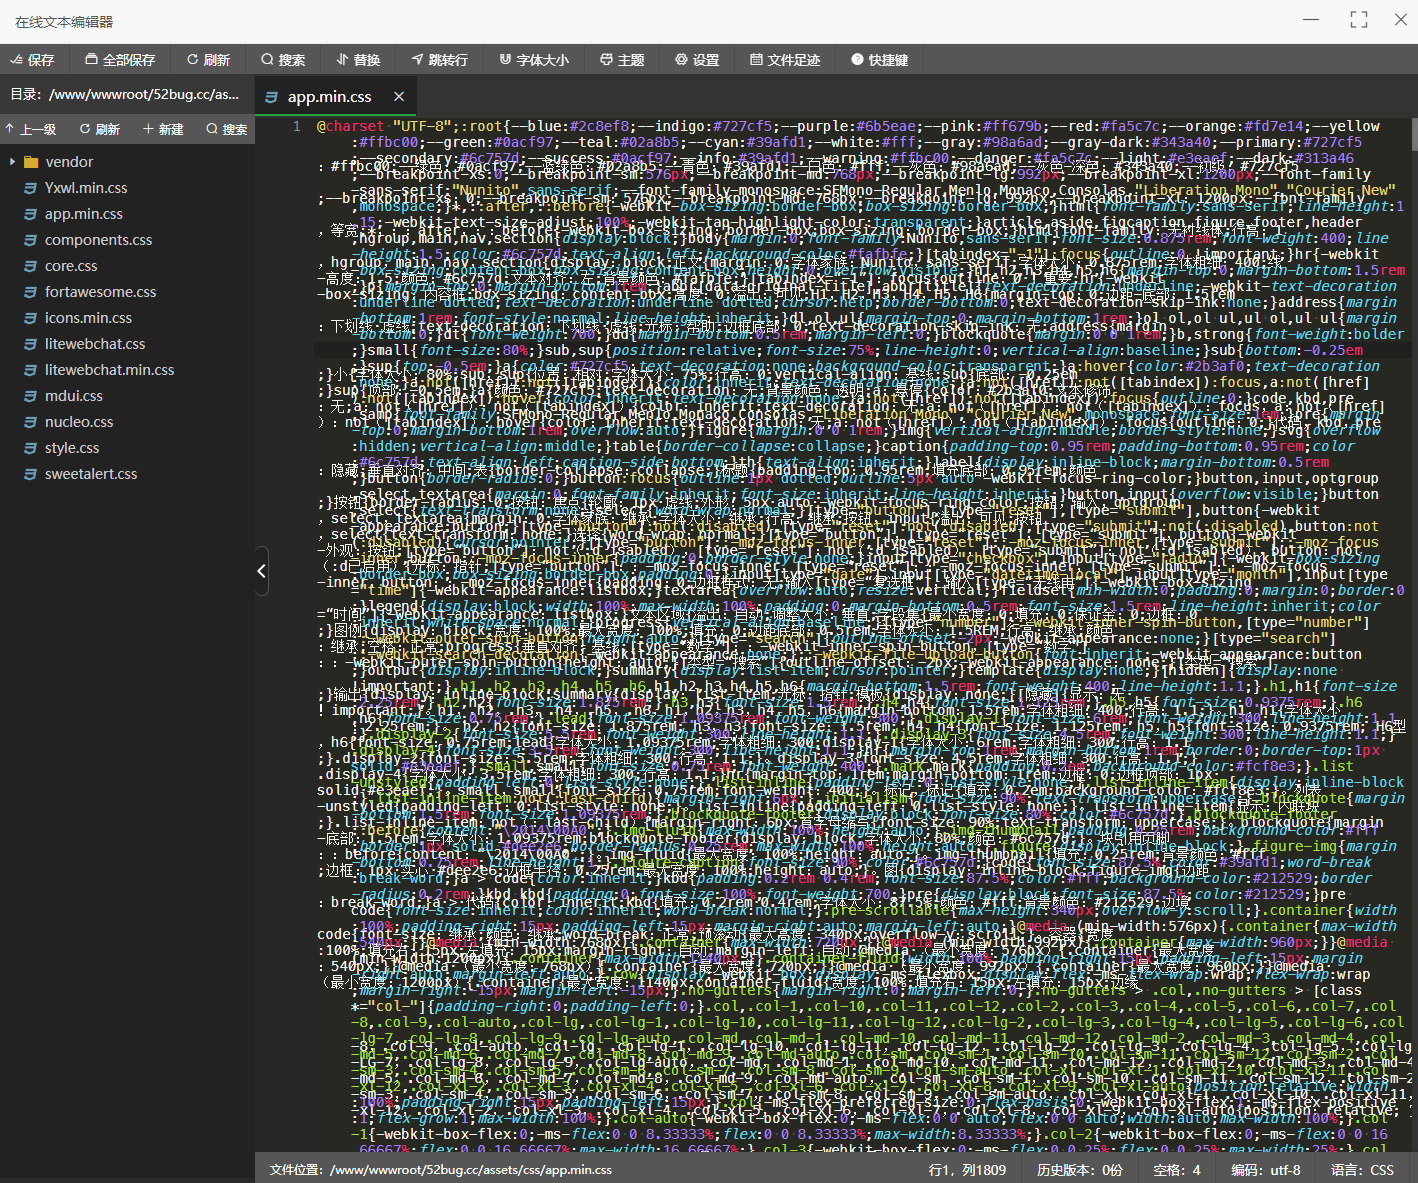Screen dimensions: 1418x1183
Task: Click the 历史版本 status entry
Action: click(x=1079, y=1170)
